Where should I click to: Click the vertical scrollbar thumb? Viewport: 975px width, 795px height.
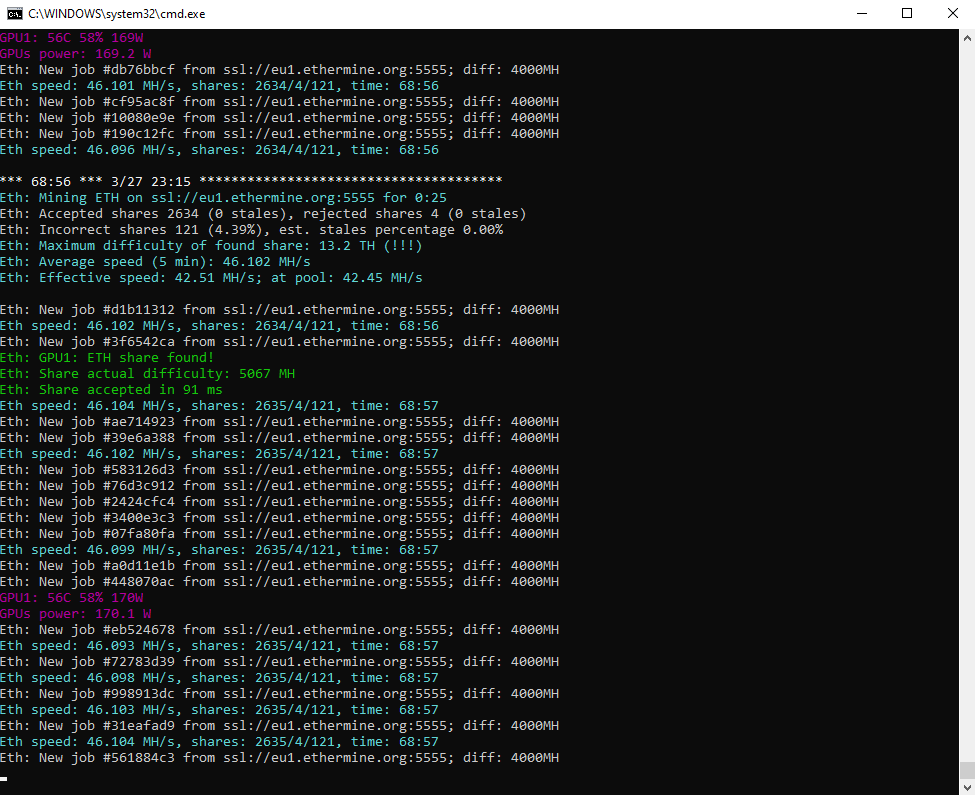tap(967, 770)
